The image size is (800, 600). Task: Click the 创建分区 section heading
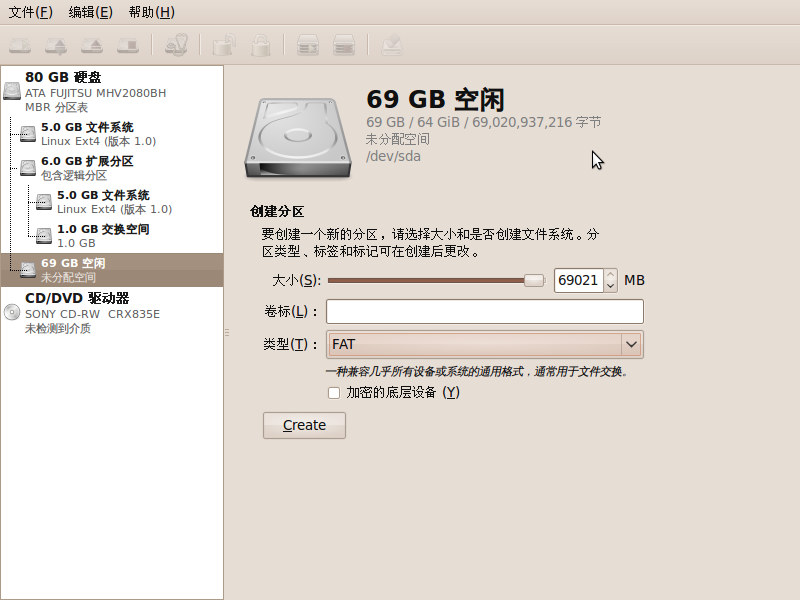pos(277,211)
